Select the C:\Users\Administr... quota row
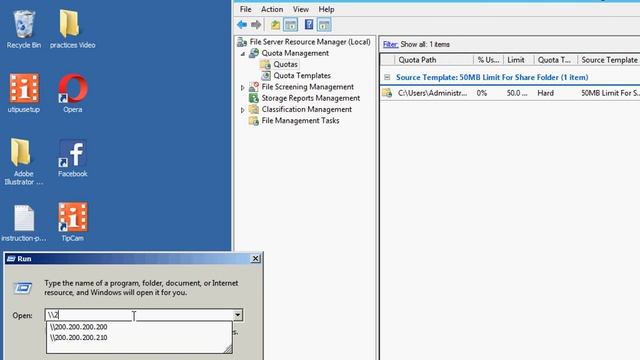The width and height of the screenshot is (640, 360). tap(510, 93)
